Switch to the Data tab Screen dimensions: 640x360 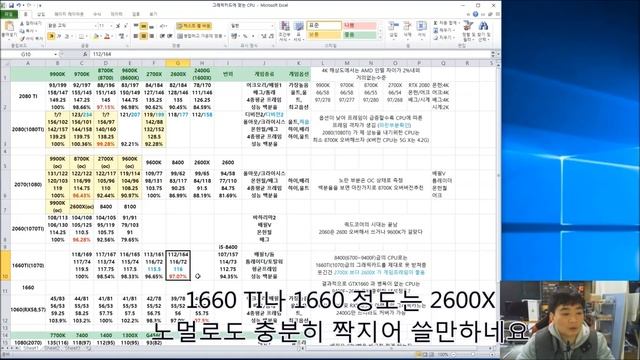click(116, 14)
